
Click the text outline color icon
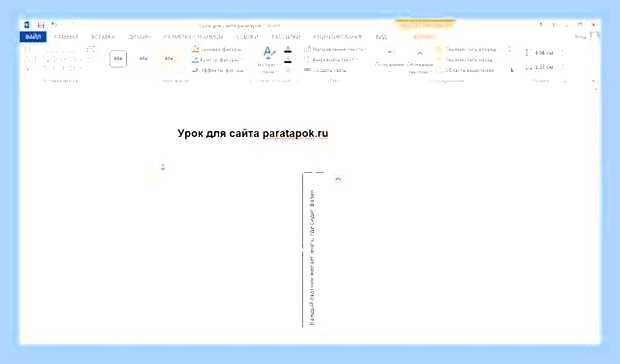pyautogui.click(x=288, y=60)
